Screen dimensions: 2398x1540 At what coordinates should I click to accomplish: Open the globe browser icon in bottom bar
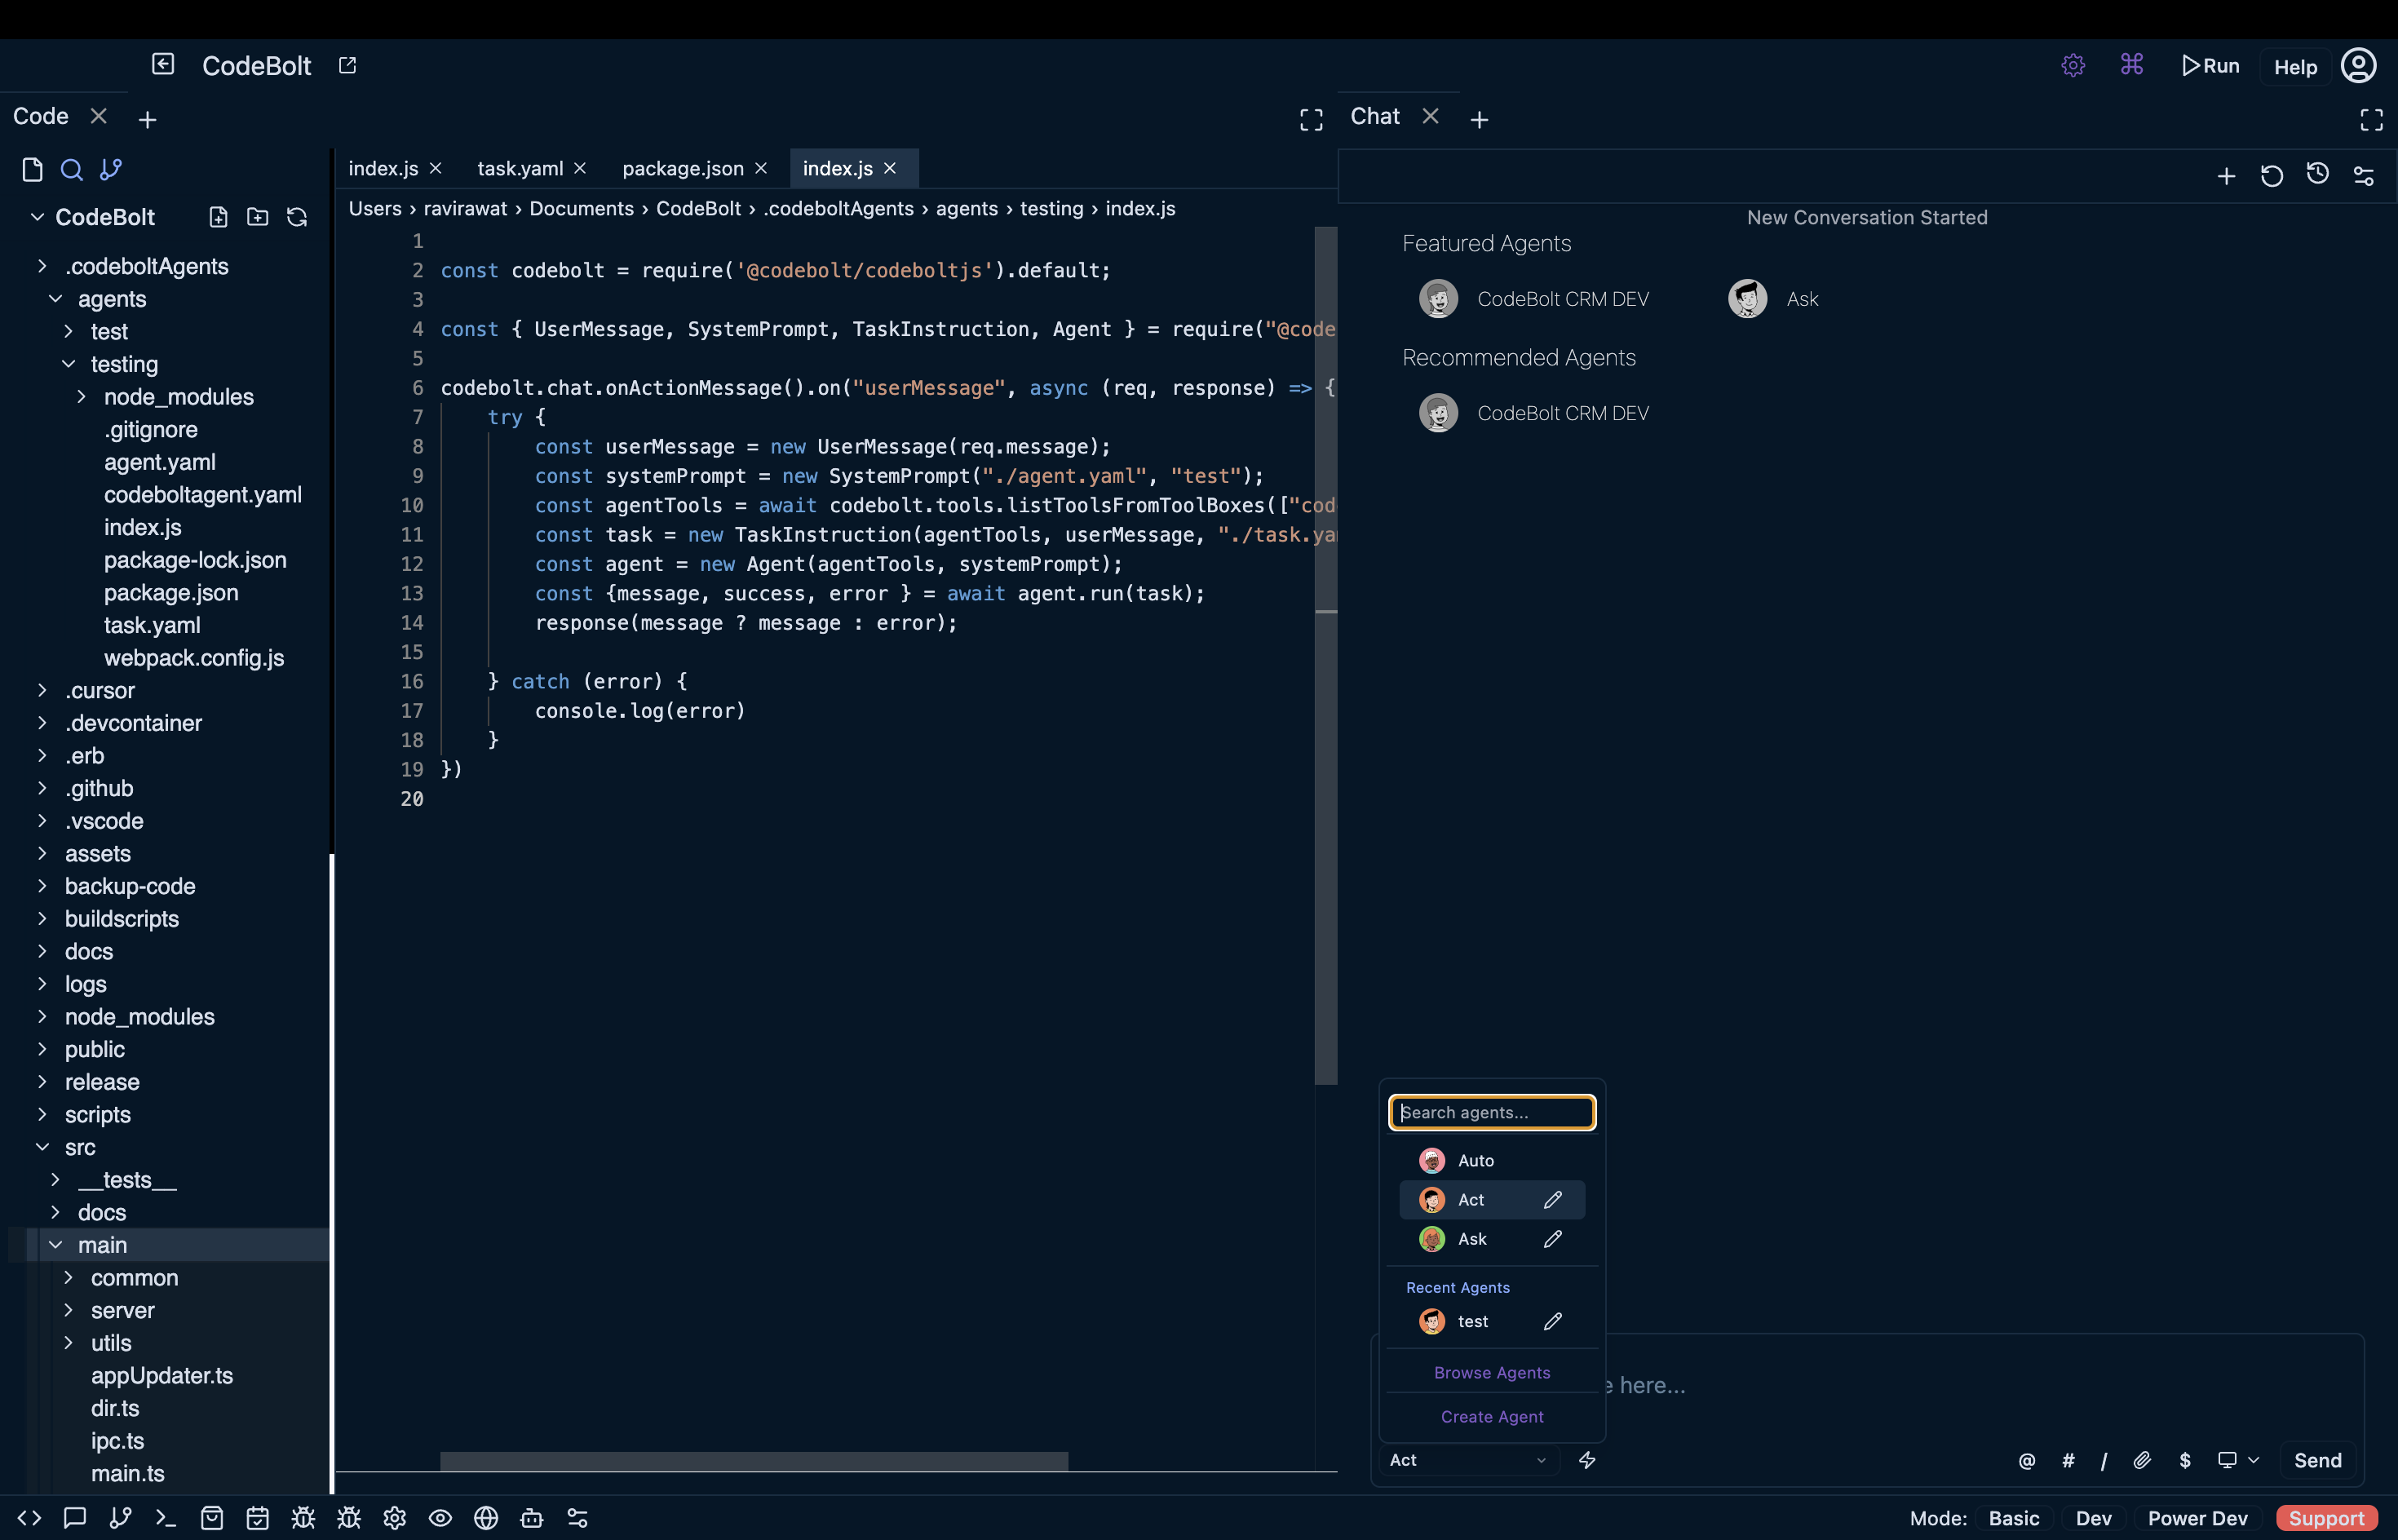tap(486, 1518)
